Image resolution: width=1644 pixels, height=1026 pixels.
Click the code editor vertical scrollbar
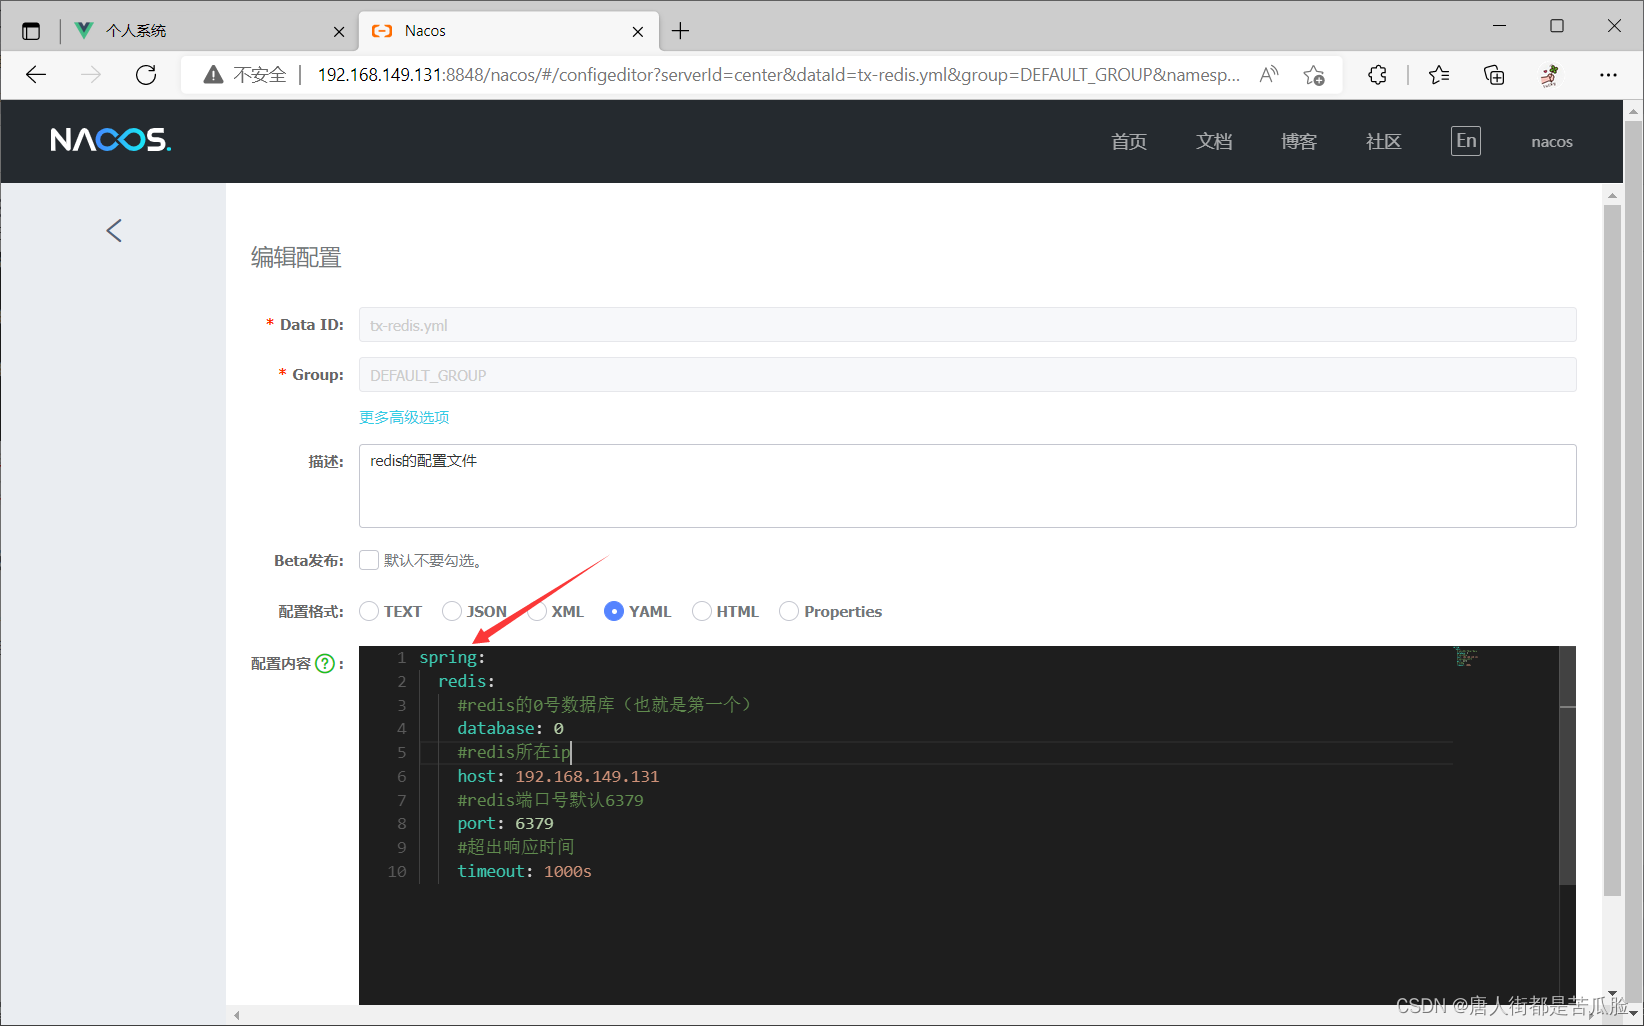(1567, 765)
